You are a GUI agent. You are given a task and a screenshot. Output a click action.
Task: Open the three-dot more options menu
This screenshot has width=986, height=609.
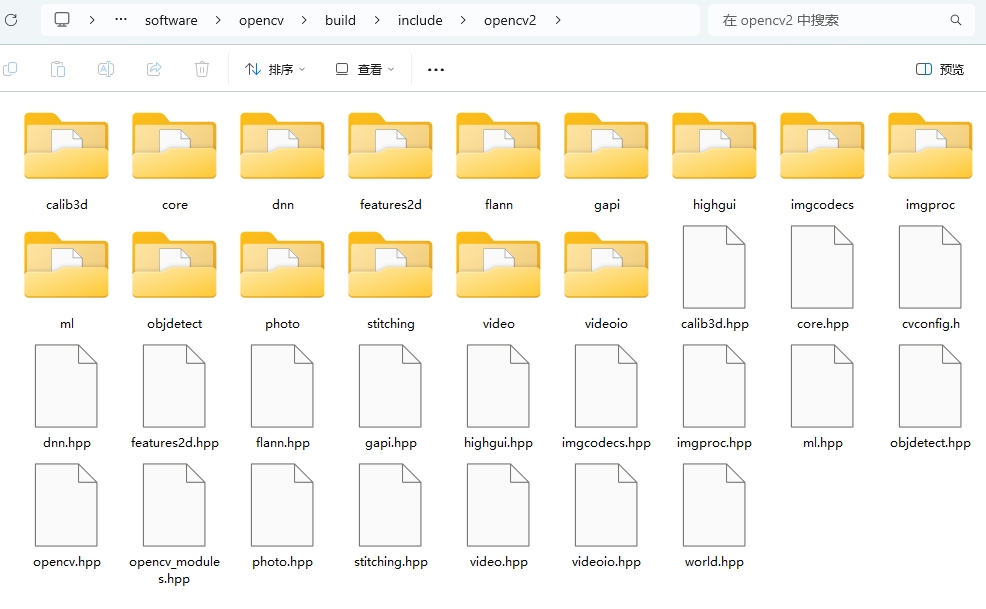point(436,69)
